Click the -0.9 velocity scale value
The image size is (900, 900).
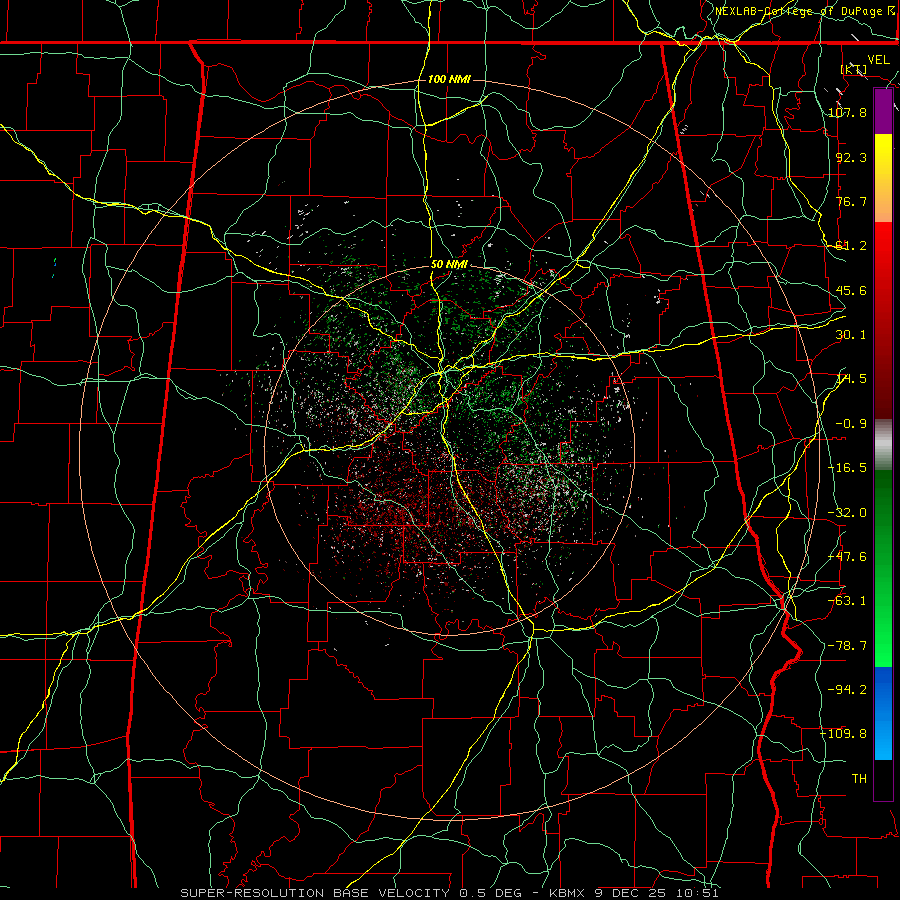point(851,424)
